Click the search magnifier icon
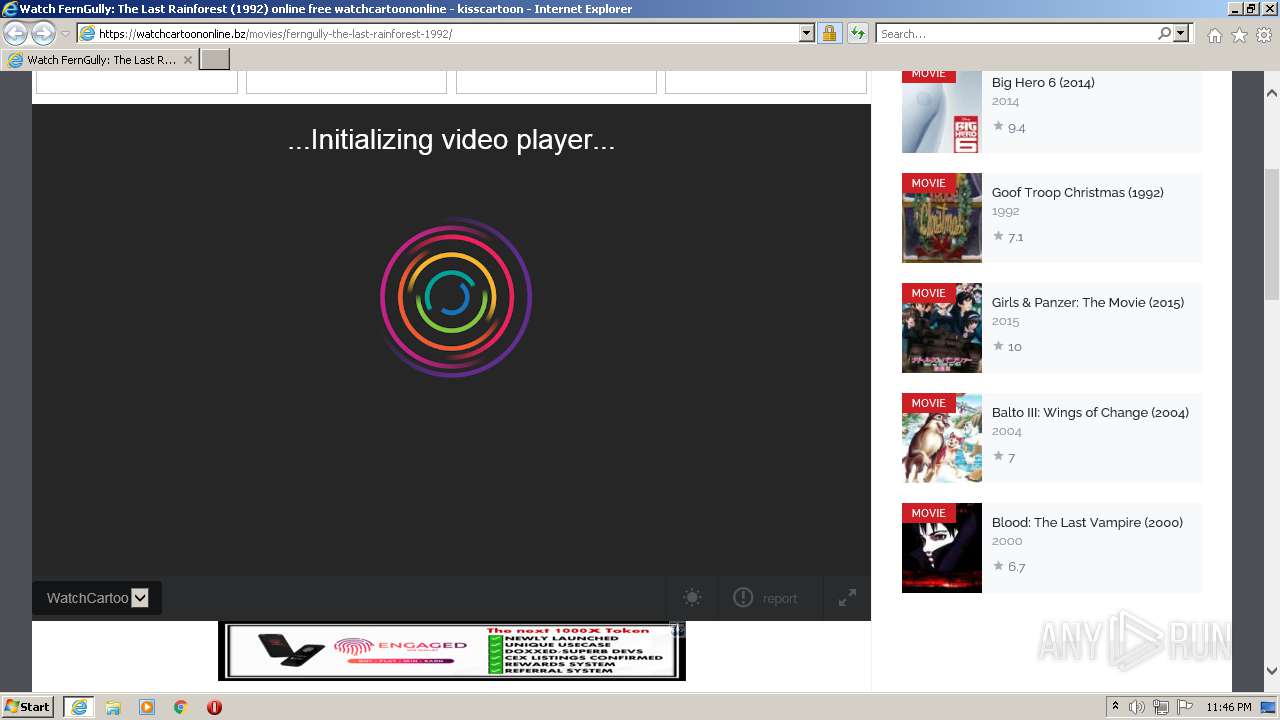 pyautogui.click(x=1164, y=34)
